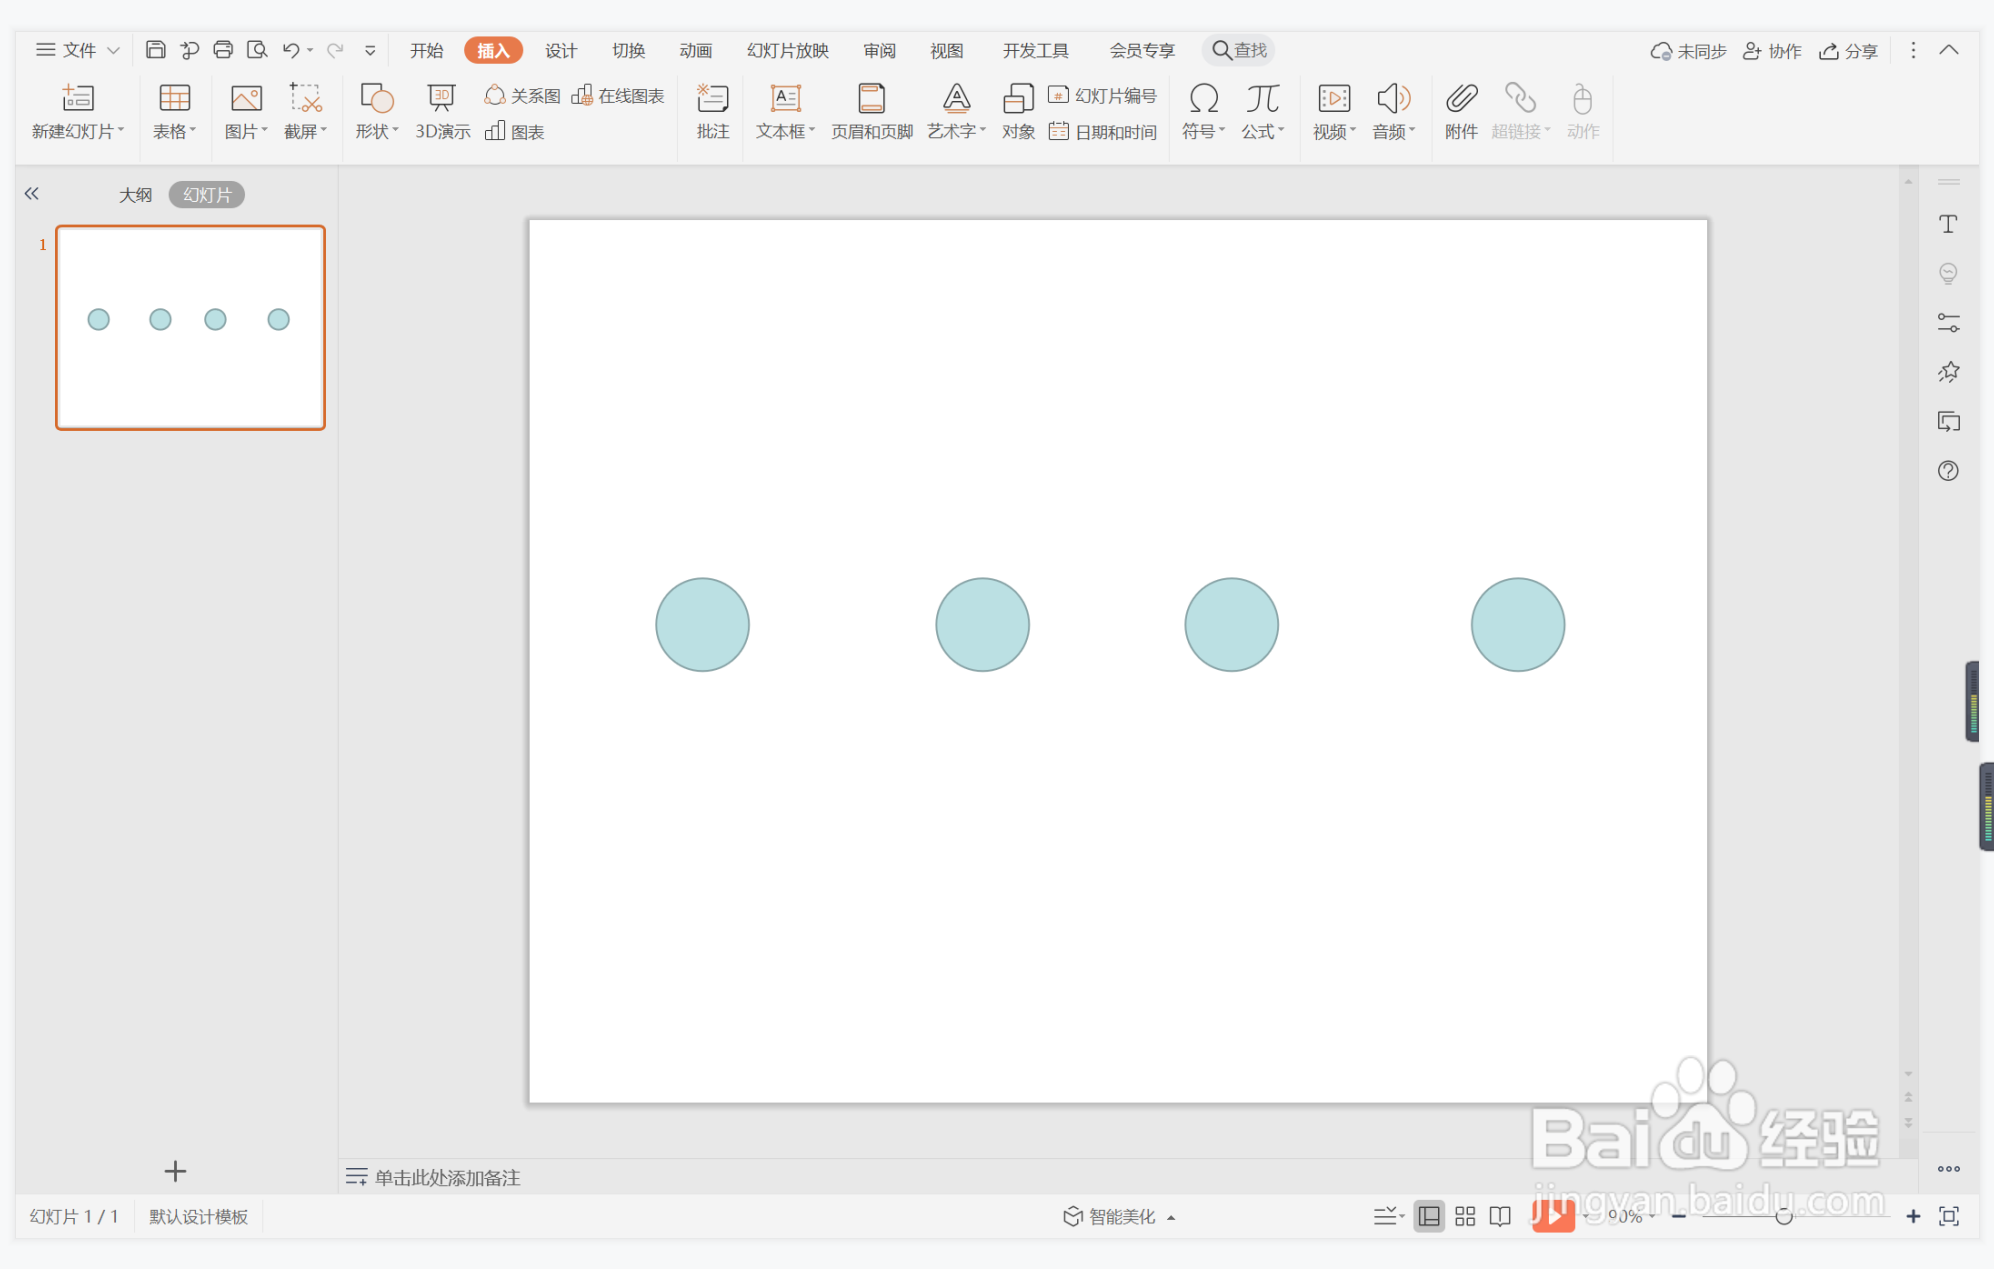Click fit slide to window icon
Screen dimensions: 1994x1269
[x=1949, y=1216]
